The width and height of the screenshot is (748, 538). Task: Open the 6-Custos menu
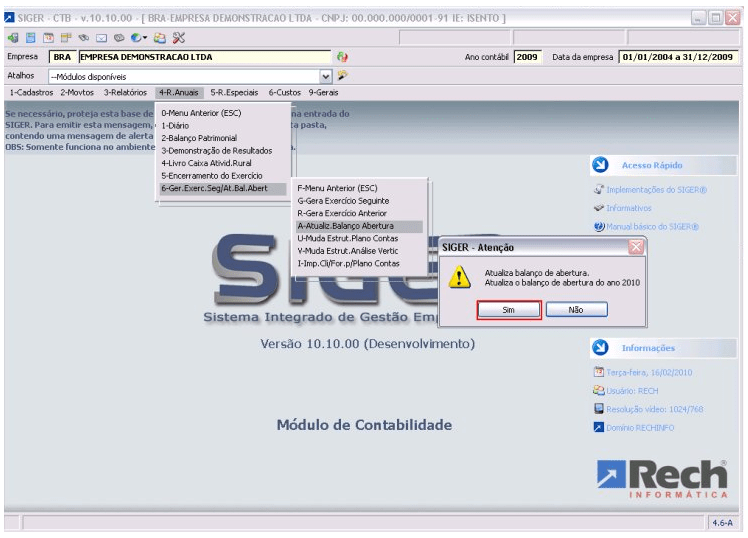click(285, 93)
